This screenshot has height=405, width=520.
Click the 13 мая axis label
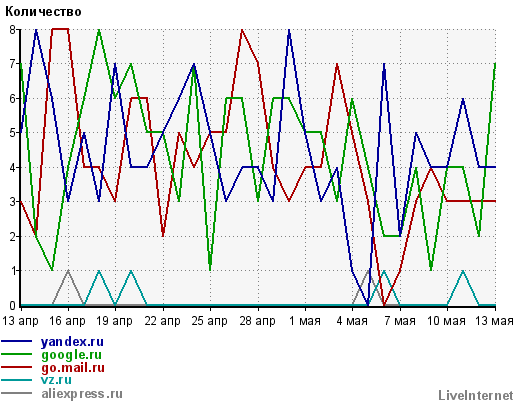(494, 321)
